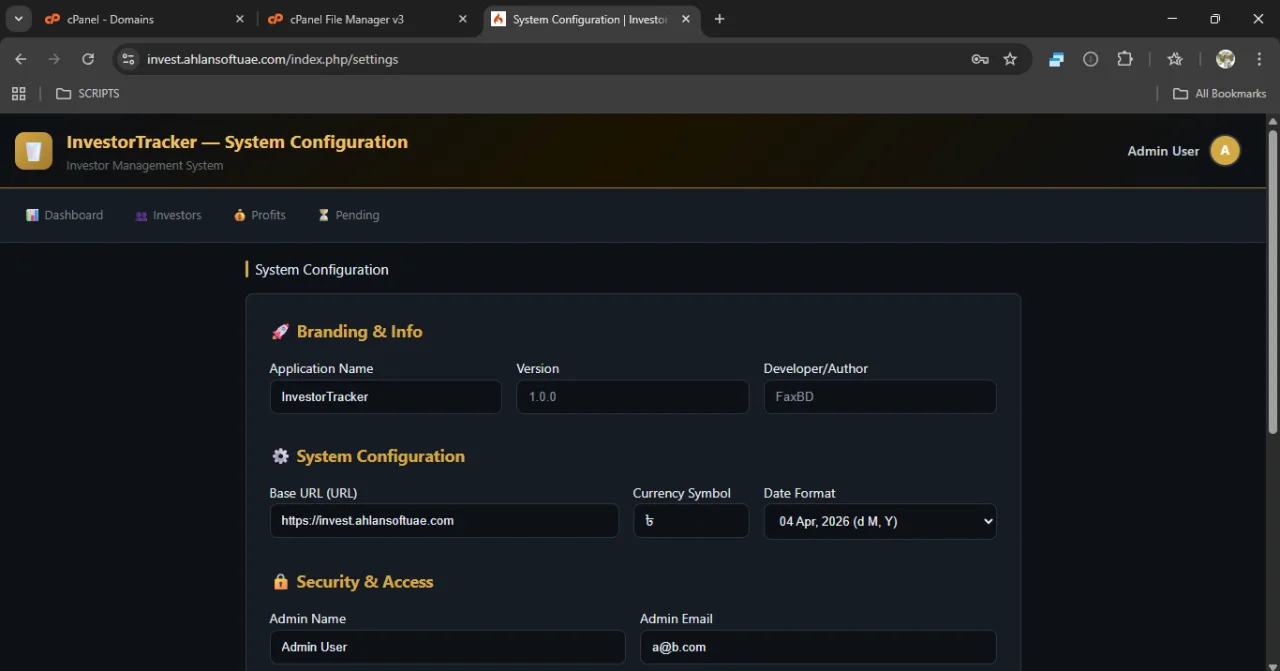Open the Profits nav item
Screen dimensions: 1280x671
[260, 215]
